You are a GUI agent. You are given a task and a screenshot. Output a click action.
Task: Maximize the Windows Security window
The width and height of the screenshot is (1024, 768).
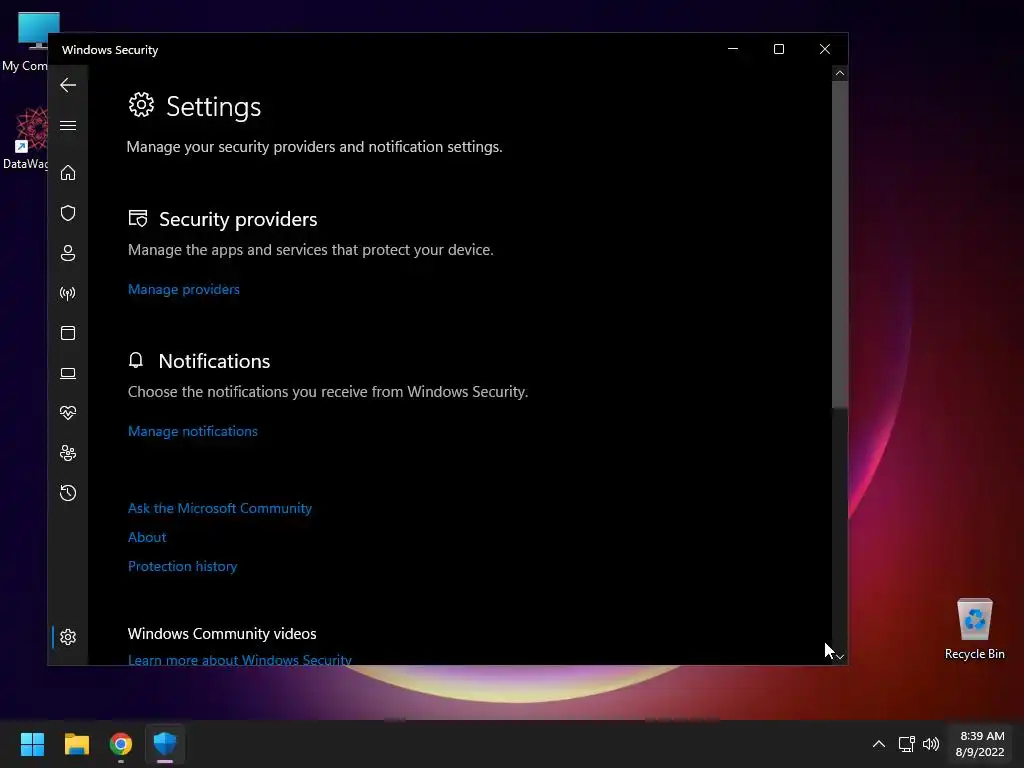click(x=778, y=49)
